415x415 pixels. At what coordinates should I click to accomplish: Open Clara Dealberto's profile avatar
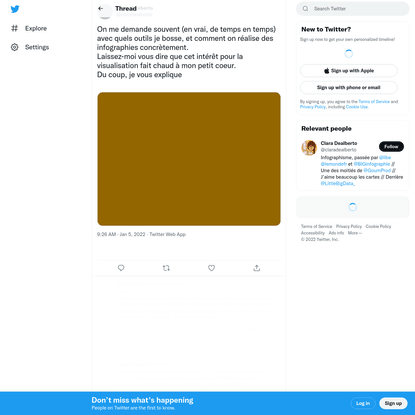tap(309, 148)
